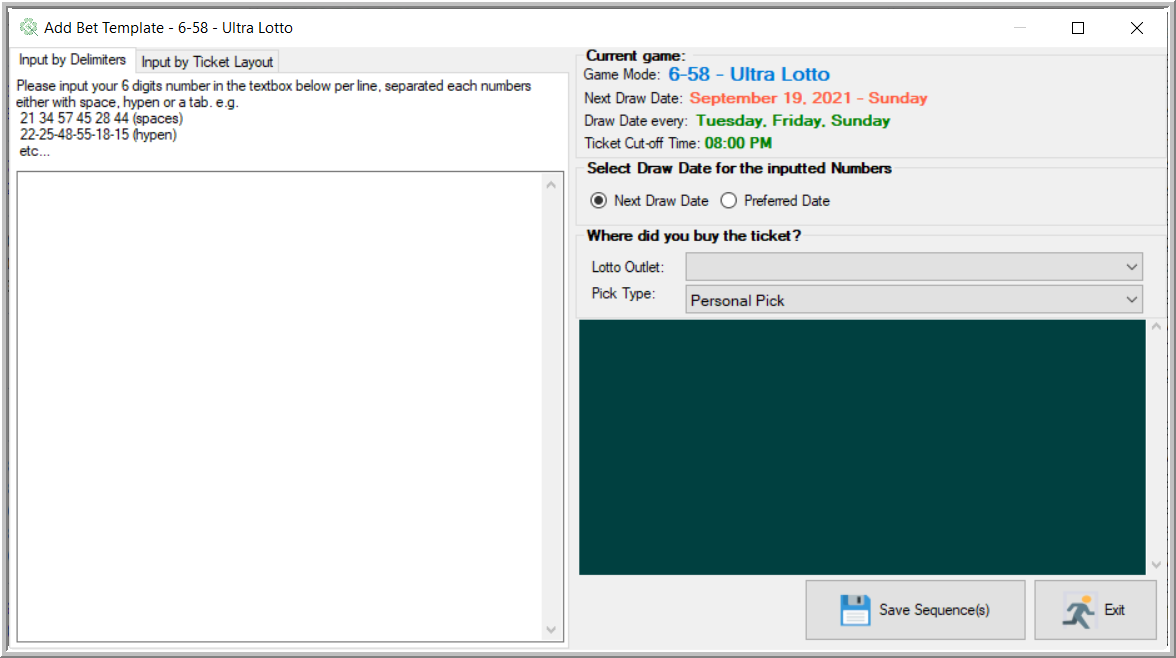Image resolution: width=1176 pixels, height=658 pixels.
Task: Click the textbox scroll down arrow
Action: [x=551, y=630]
